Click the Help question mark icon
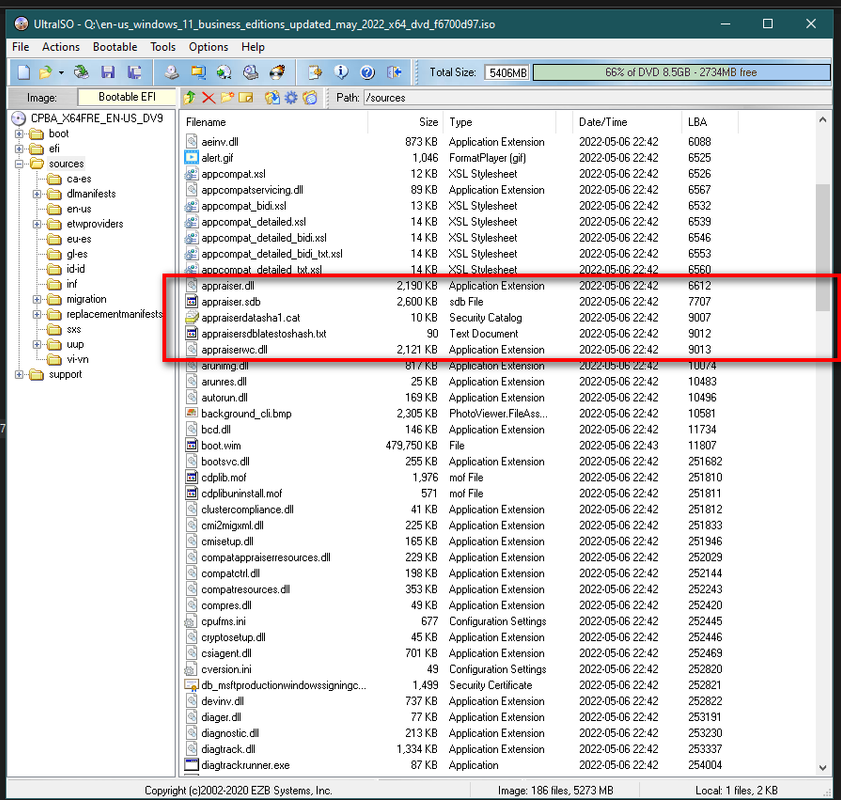Viewport: 841px width, 800px height. (367, 72)
